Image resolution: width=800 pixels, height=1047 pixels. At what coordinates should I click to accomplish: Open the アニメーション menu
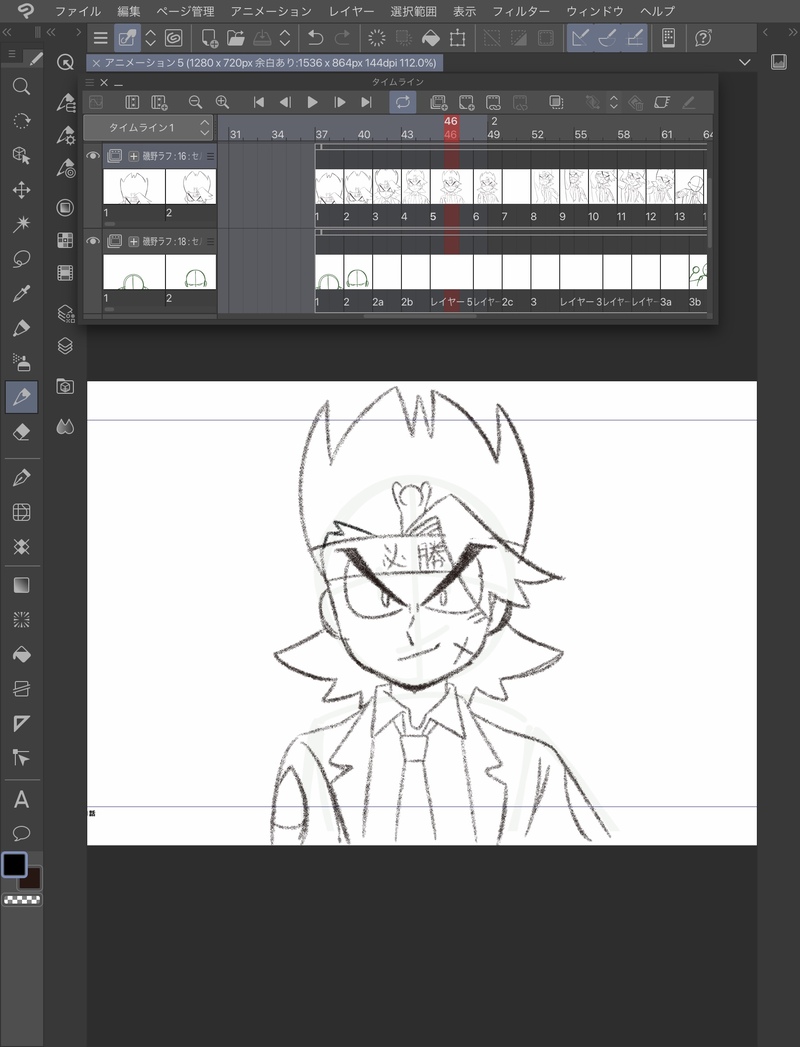(x=271, y=11)
